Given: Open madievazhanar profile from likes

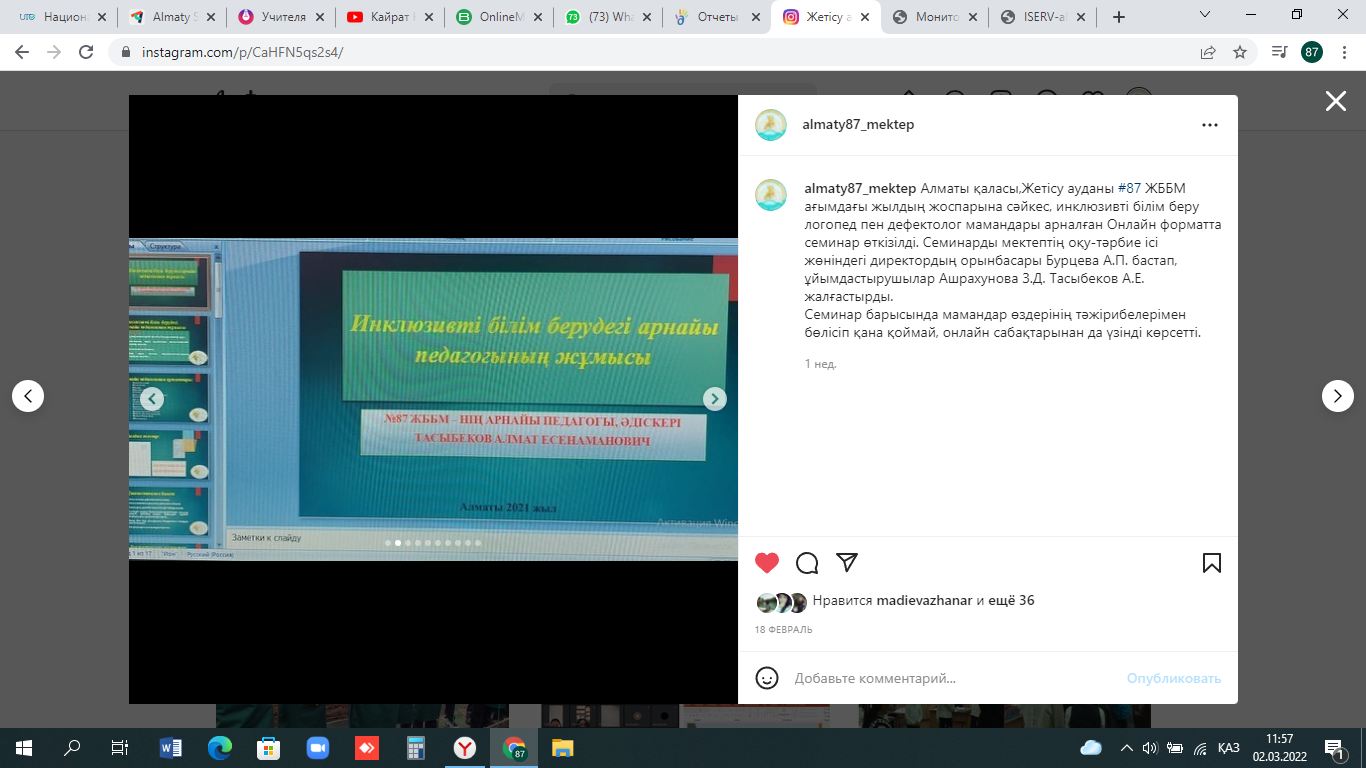Looking at the screenshot, I should click(x=924, y=601).
